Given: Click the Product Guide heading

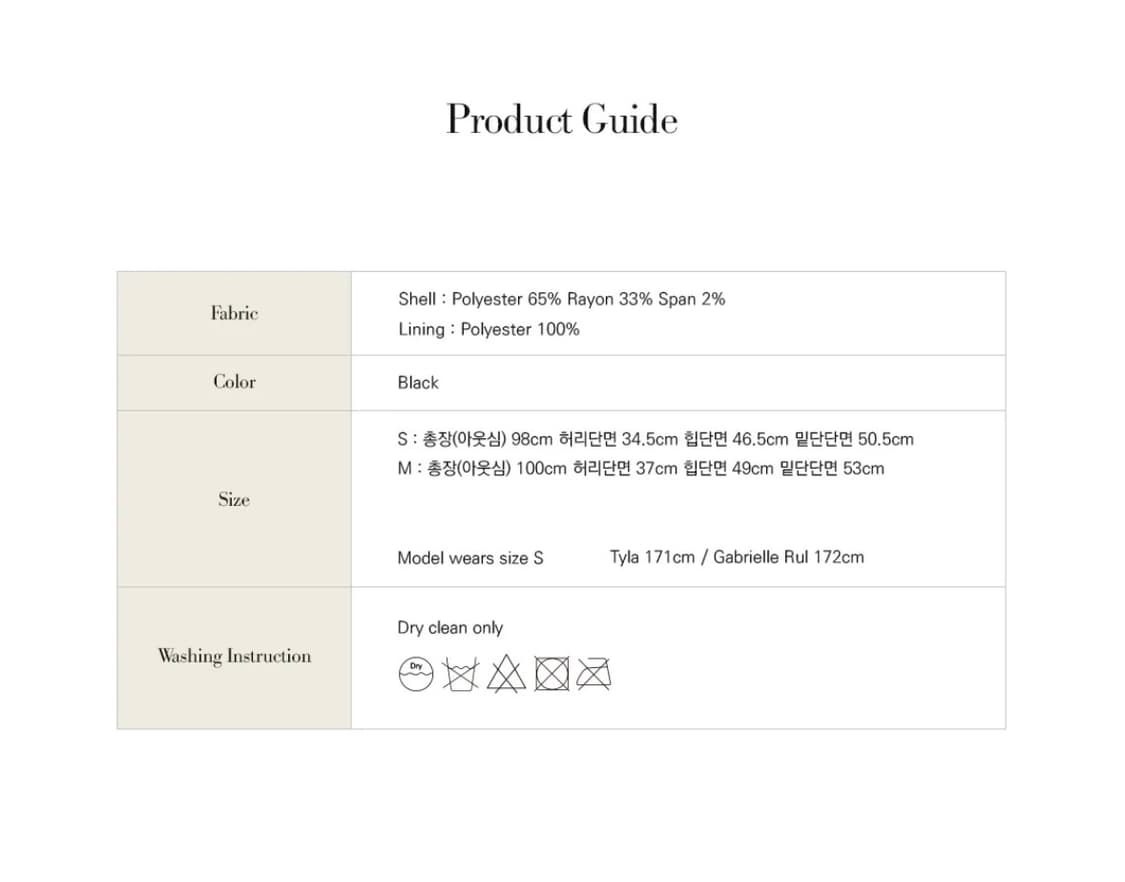Looking at the screenshot, I should pyautogui.click(x=562, y=119).
